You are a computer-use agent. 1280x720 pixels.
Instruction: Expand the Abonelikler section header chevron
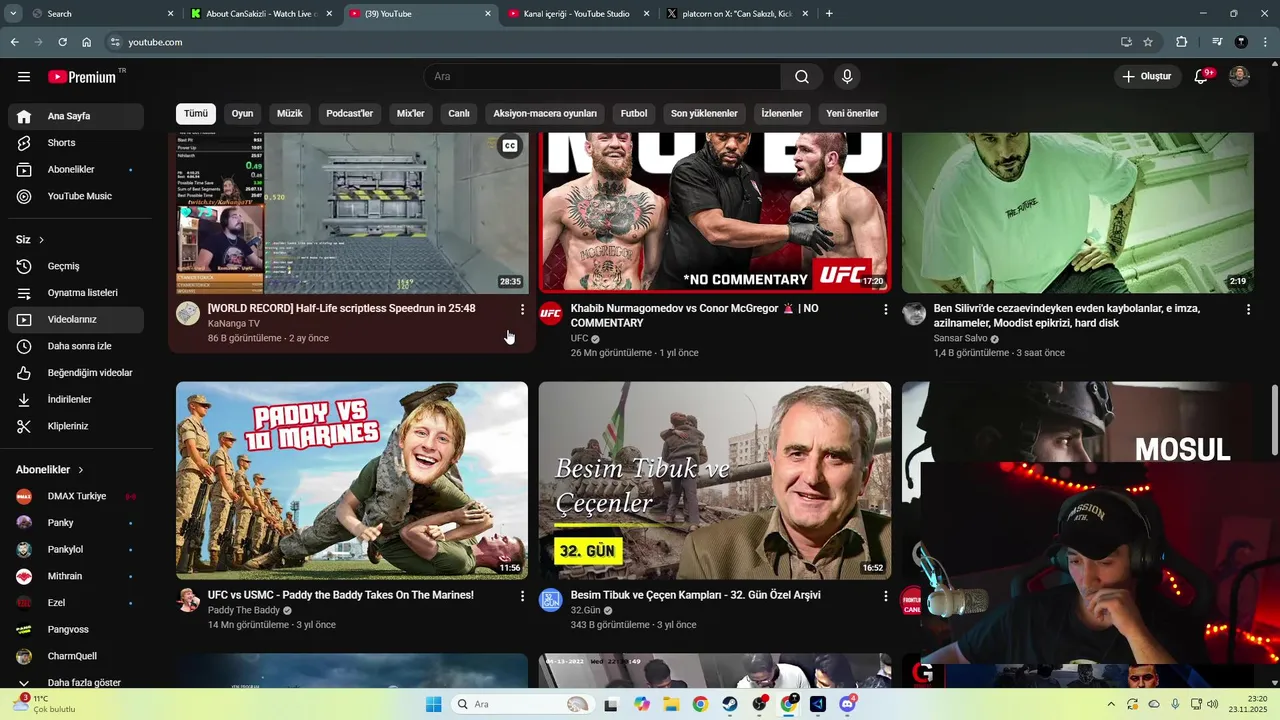coord(81,470)
